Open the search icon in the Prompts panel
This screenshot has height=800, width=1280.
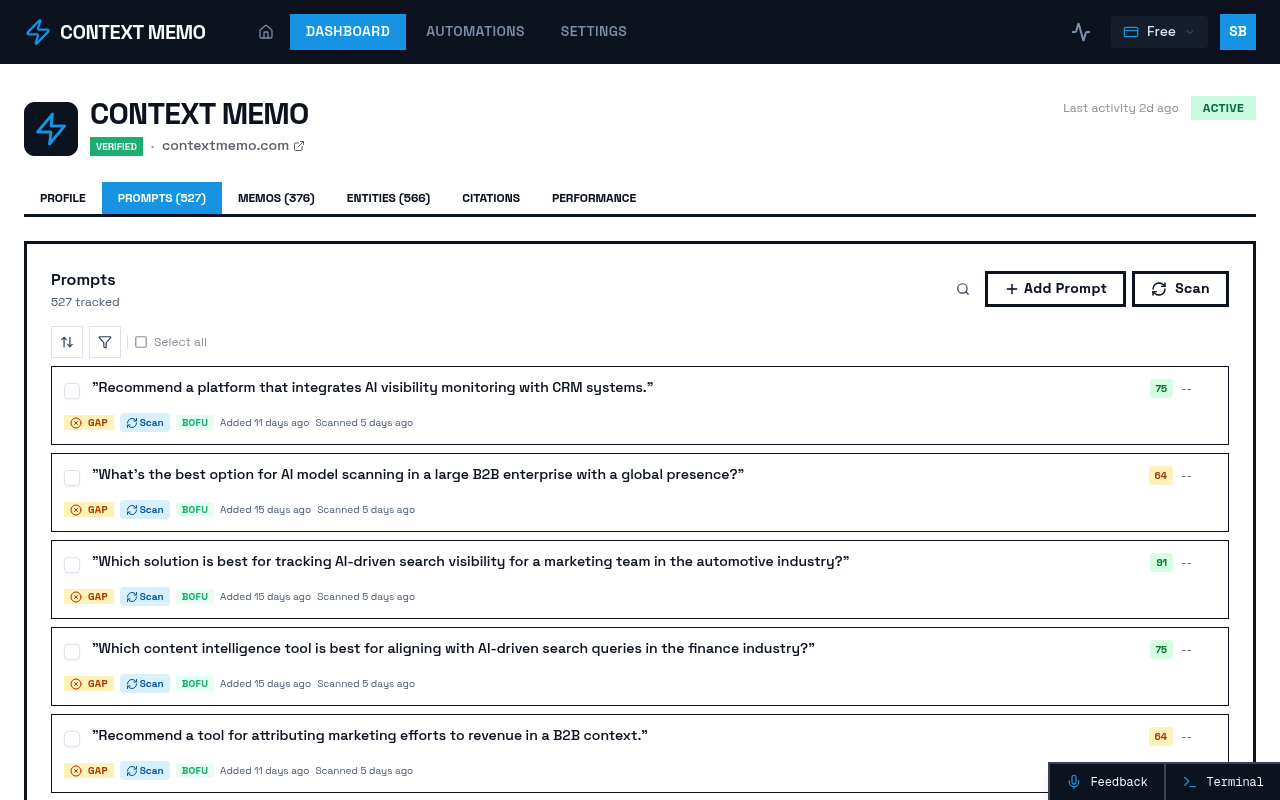point(962,288)
